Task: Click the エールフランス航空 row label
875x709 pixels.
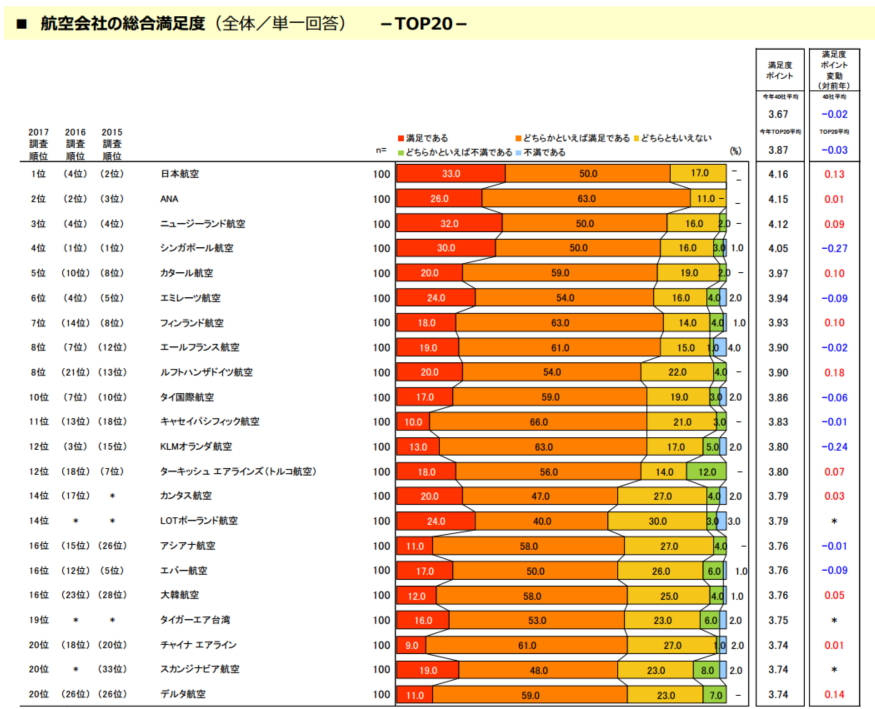Action: coord(200,348)
